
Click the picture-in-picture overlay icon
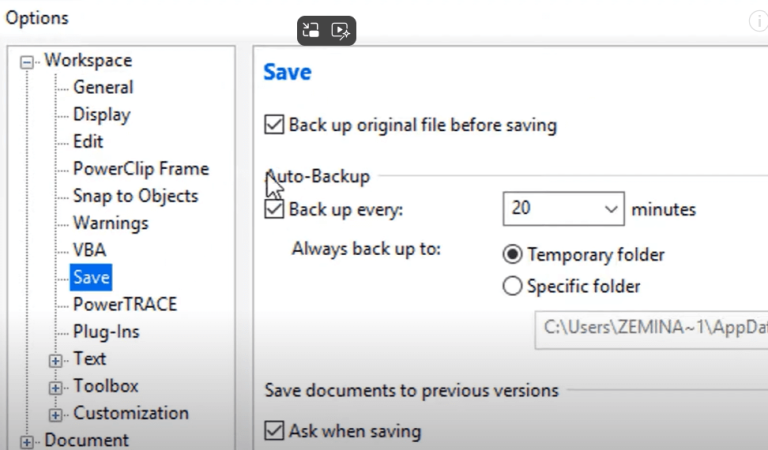(312, 30)
